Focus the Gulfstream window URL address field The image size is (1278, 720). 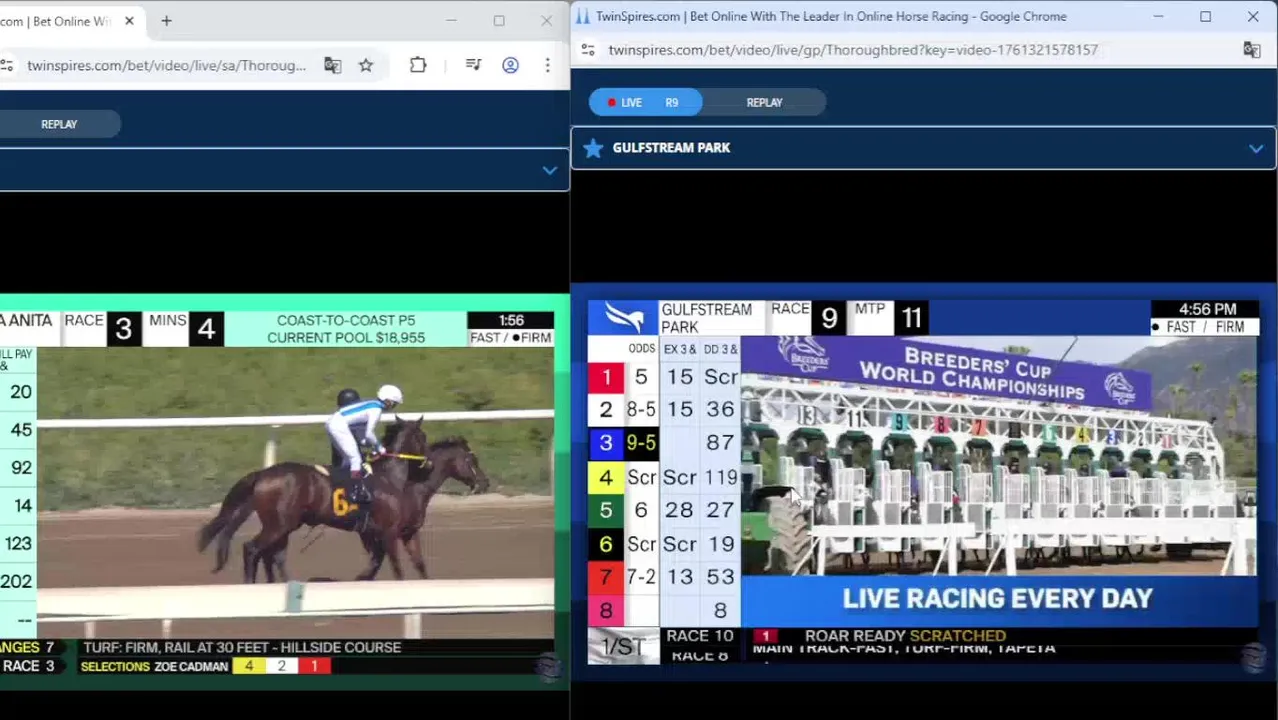click(x=853, y=50)
